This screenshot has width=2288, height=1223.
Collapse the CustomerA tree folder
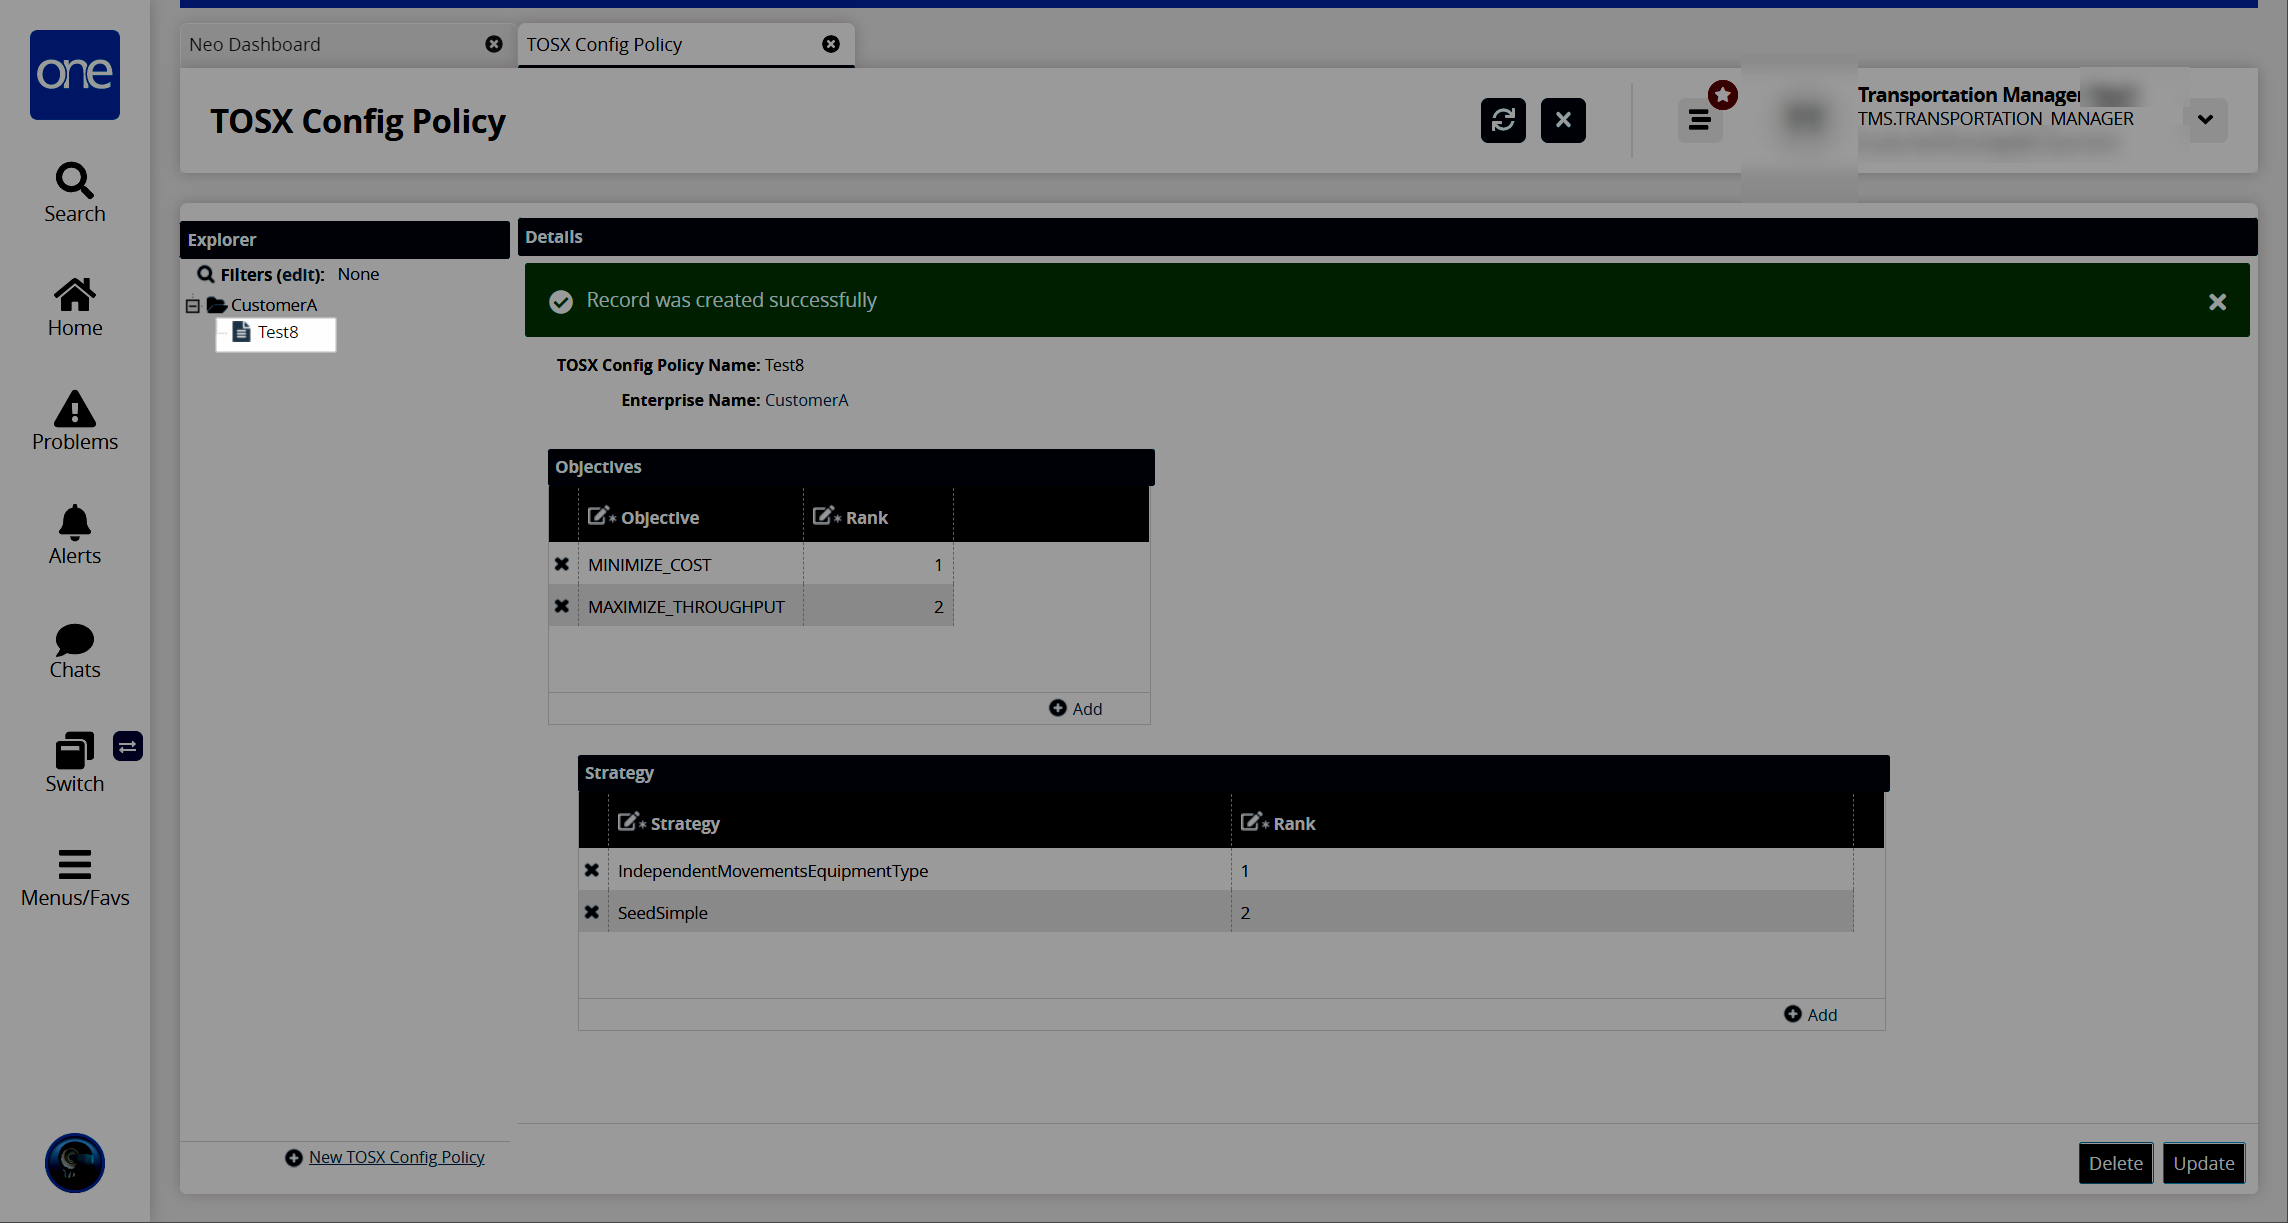click(193, 306)
